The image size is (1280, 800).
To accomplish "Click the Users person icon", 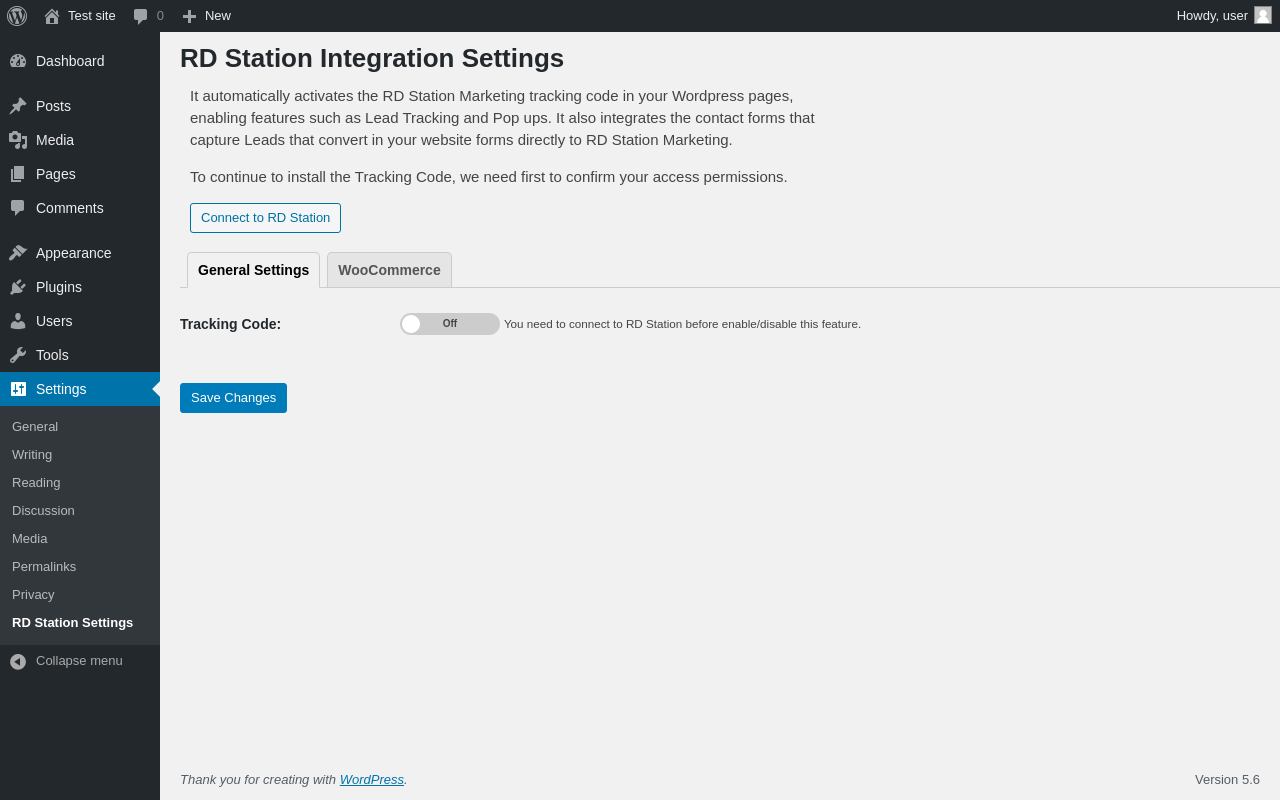I will point(18,321).
